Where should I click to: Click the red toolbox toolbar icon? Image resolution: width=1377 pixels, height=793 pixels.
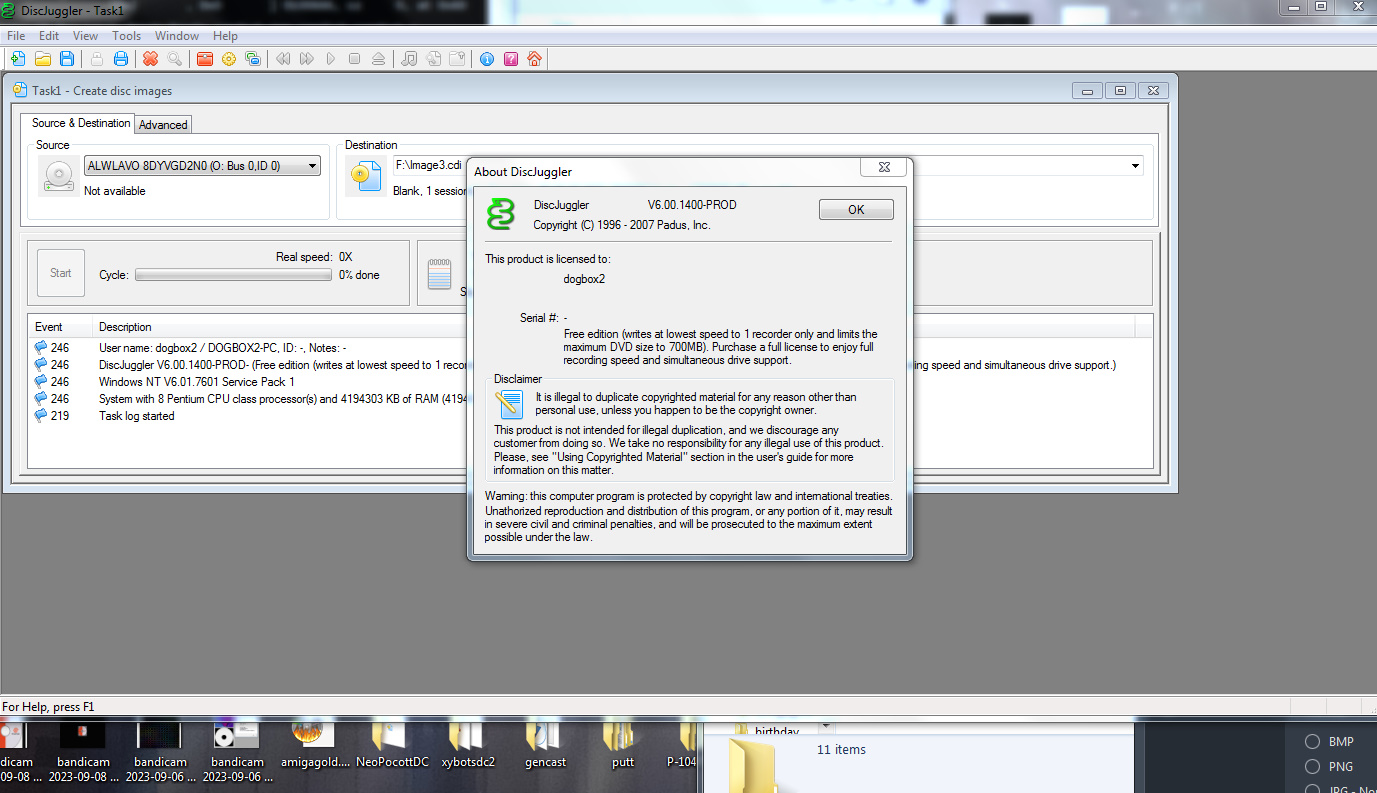[x=205, y=59]
